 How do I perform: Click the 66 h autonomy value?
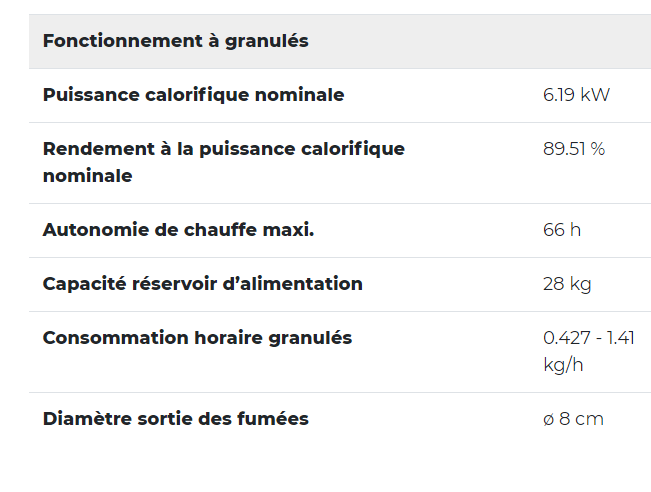coord(562,230)
